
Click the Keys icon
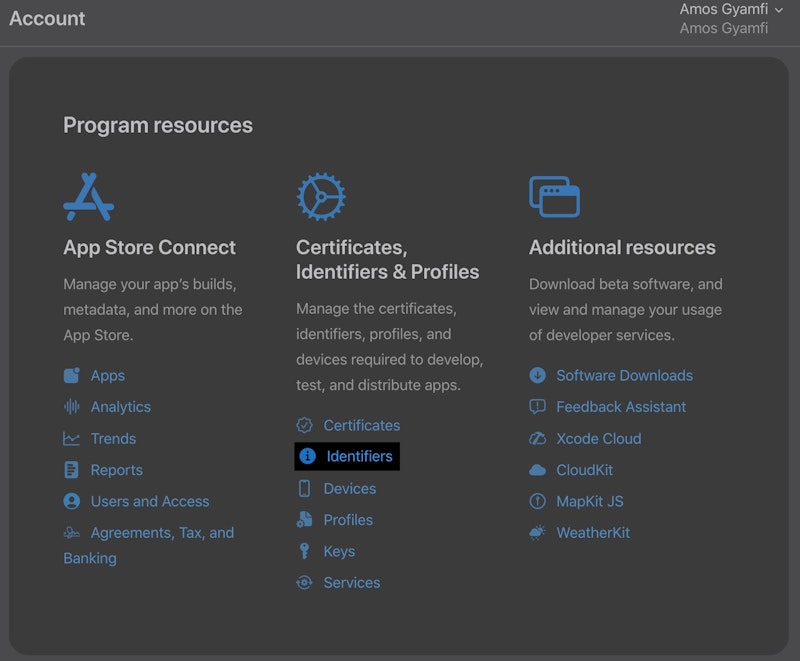pyautogui.click(x=305, y=552)
